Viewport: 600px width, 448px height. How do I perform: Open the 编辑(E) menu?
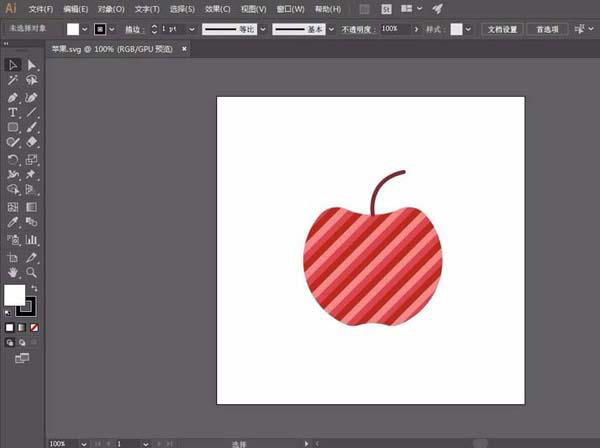[75, 9]
